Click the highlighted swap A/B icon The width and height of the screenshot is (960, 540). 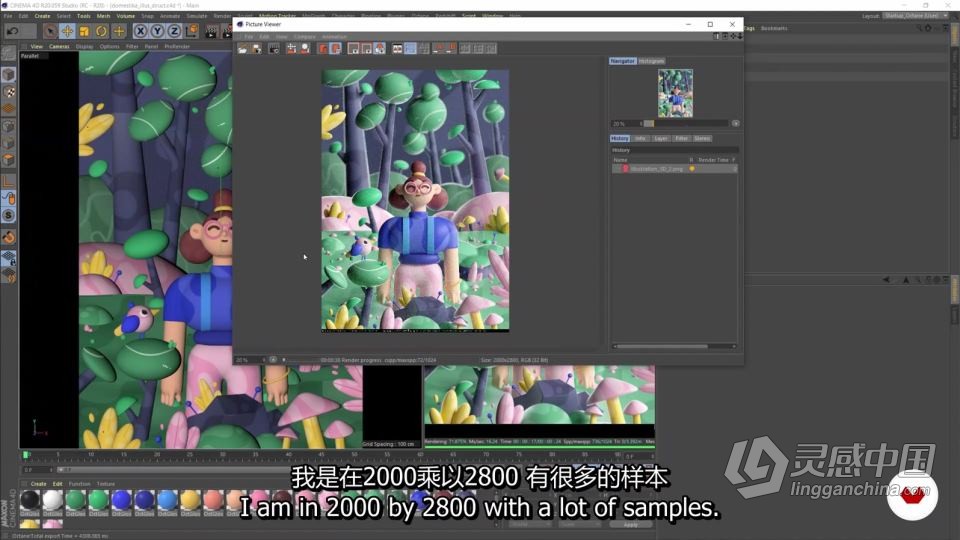coord(380,48)
